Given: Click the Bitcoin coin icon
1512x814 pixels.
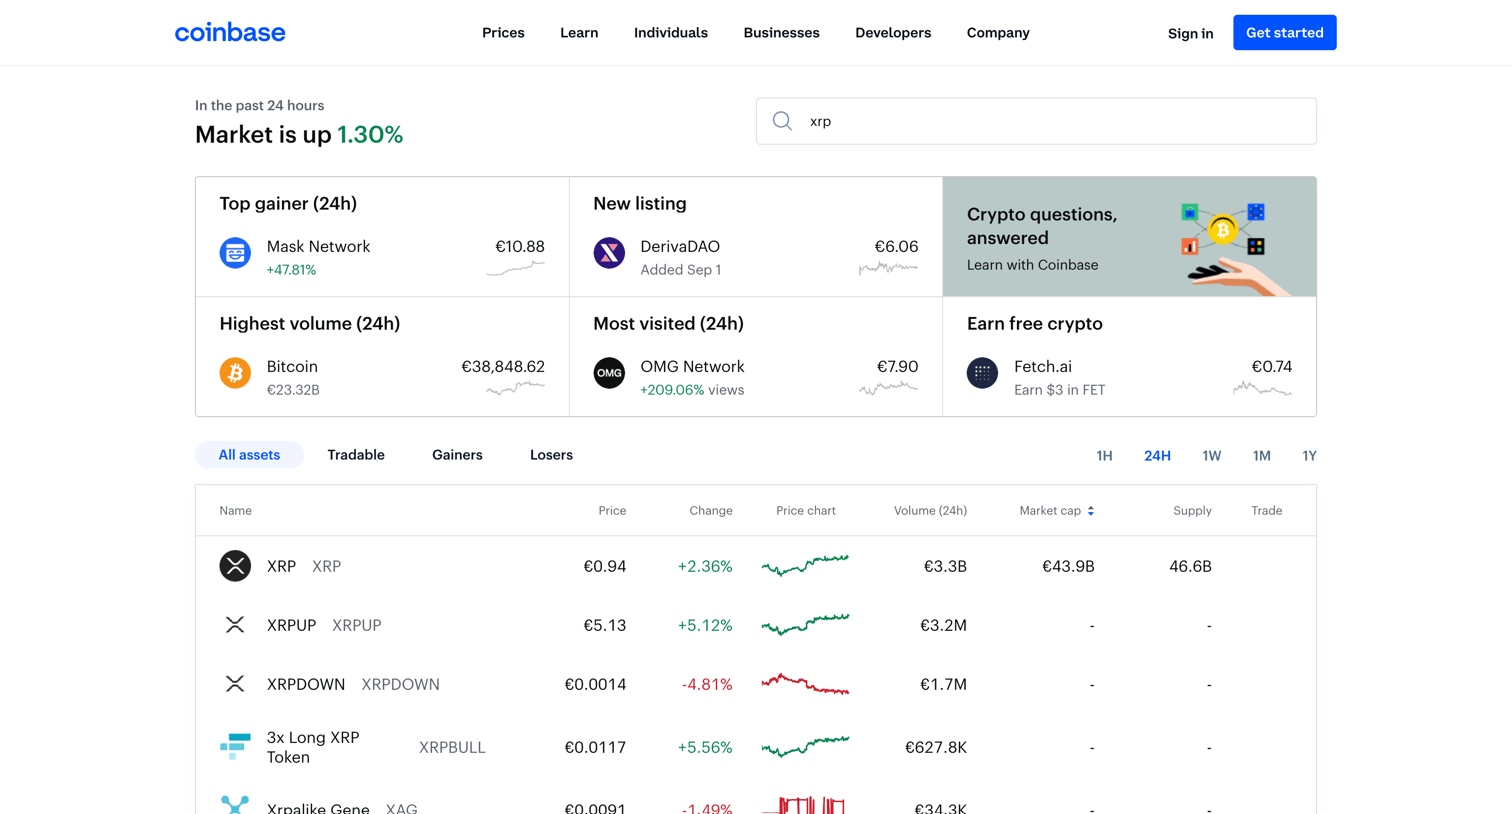Looking at the screenshot, I should click(235, 373).
